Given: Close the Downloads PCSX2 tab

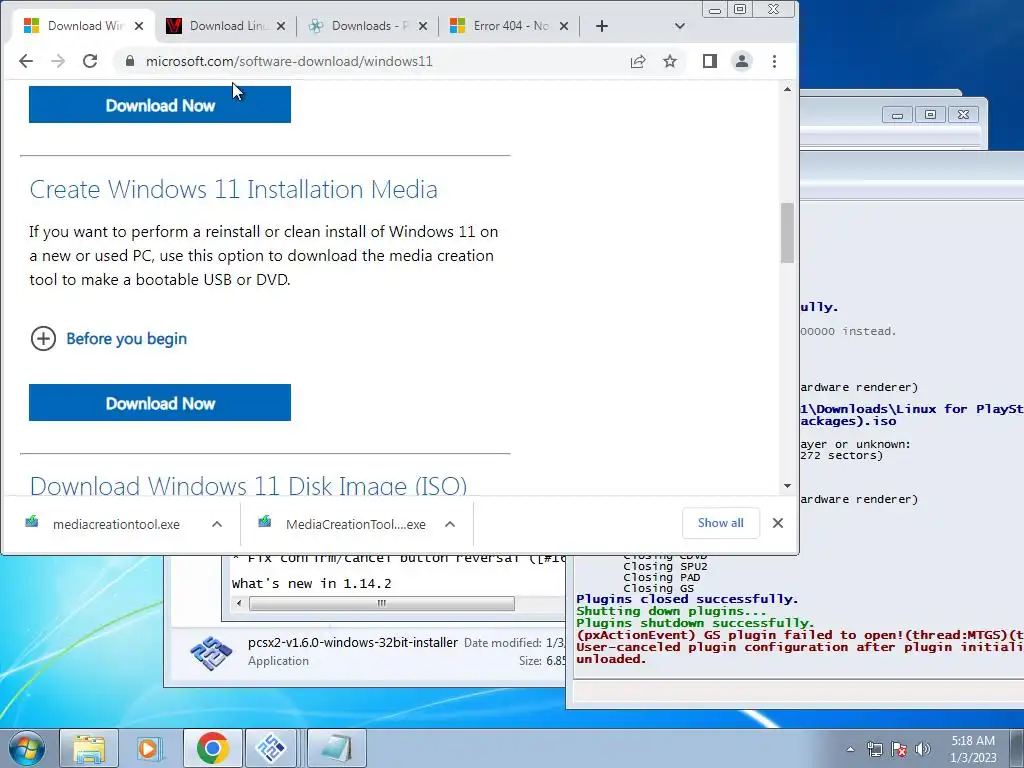Looking at the screenshot, I should coord(423,26).
